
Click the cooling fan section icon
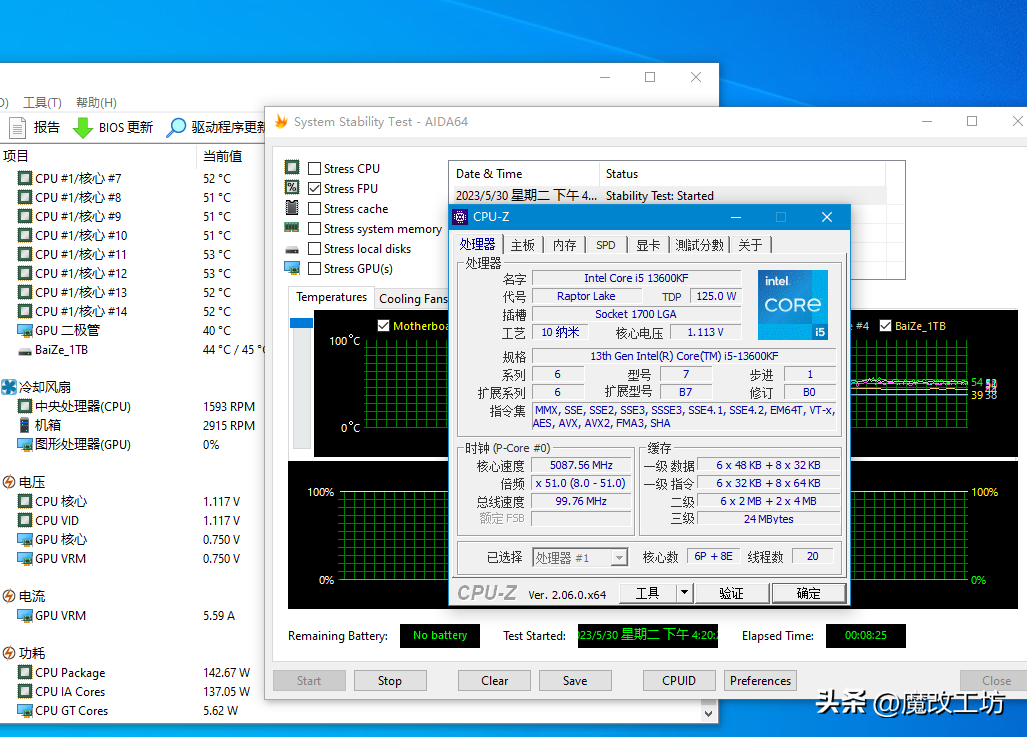(9, 387)
